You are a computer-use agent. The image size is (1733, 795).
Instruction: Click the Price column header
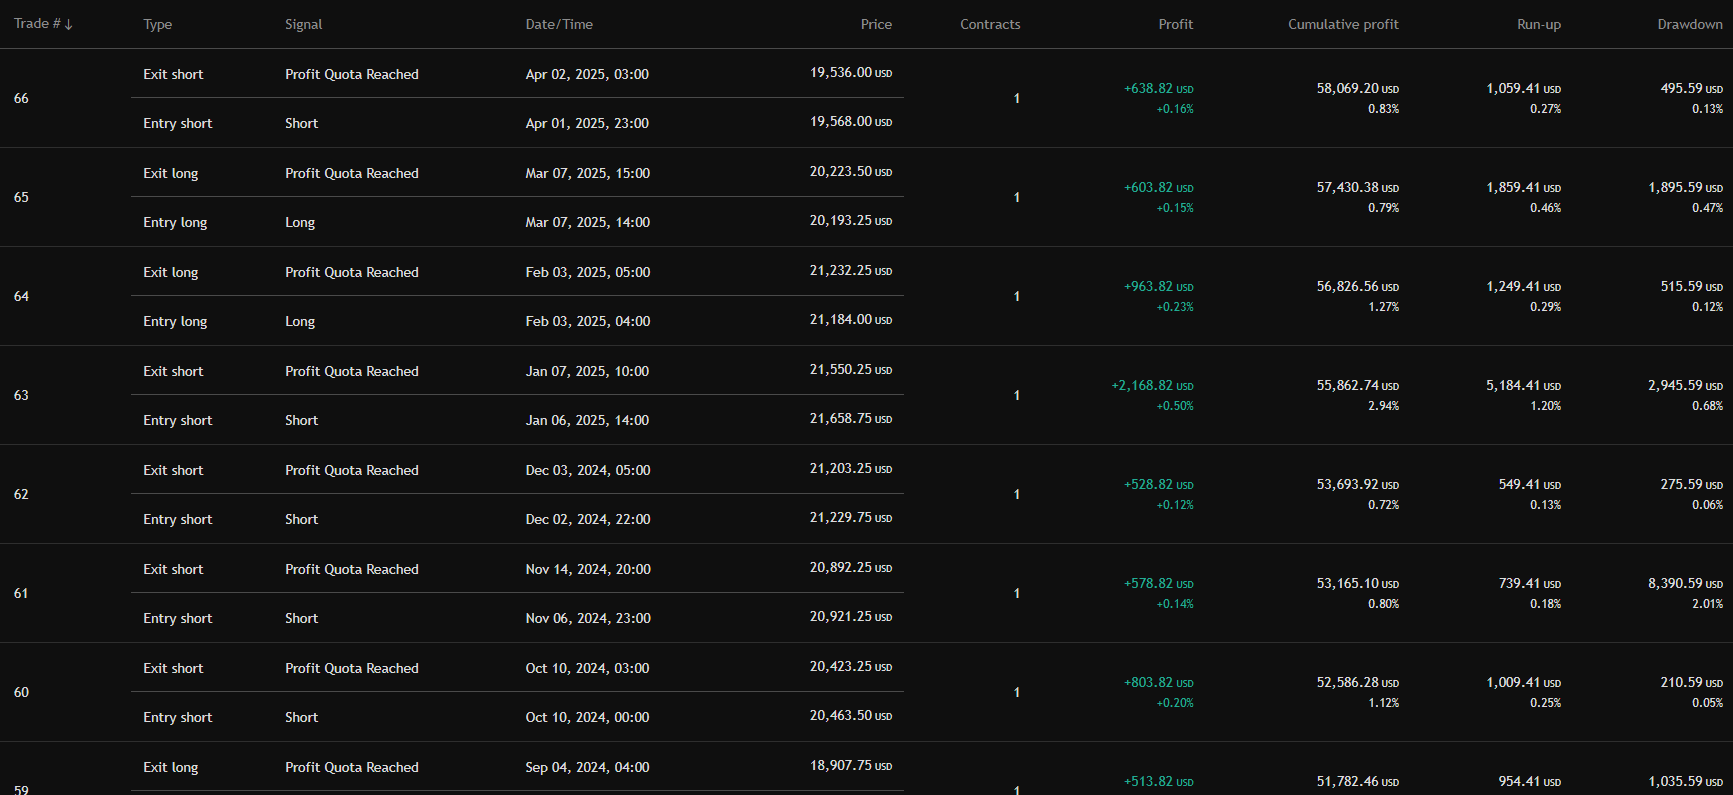click(x=876, y=24)
